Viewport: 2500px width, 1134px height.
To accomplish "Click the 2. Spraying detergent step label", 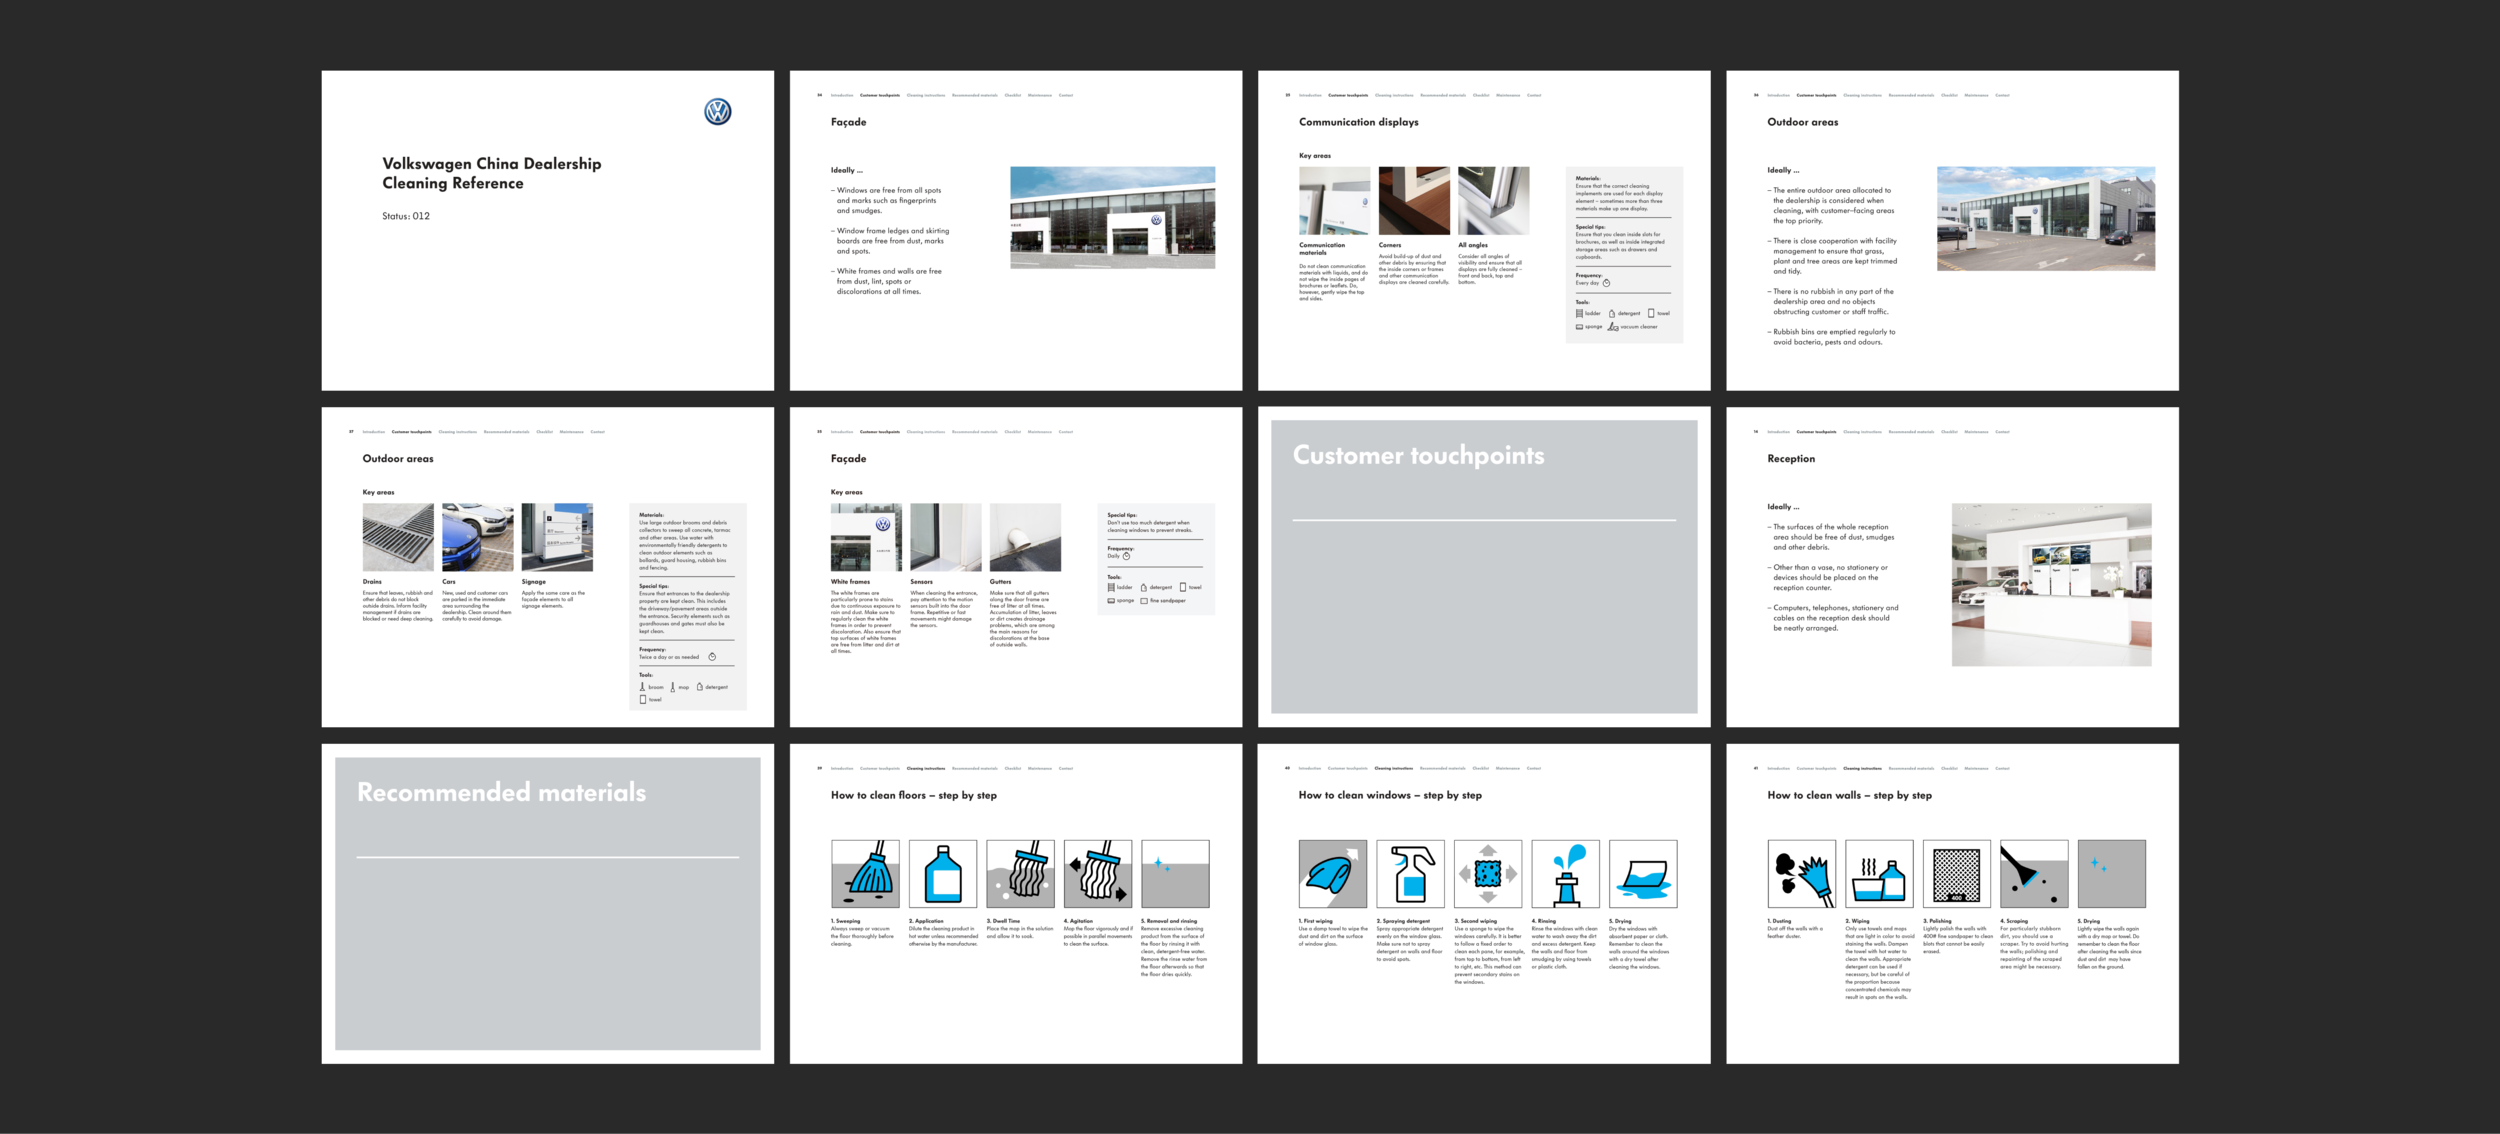I will tap(1405, 921).
